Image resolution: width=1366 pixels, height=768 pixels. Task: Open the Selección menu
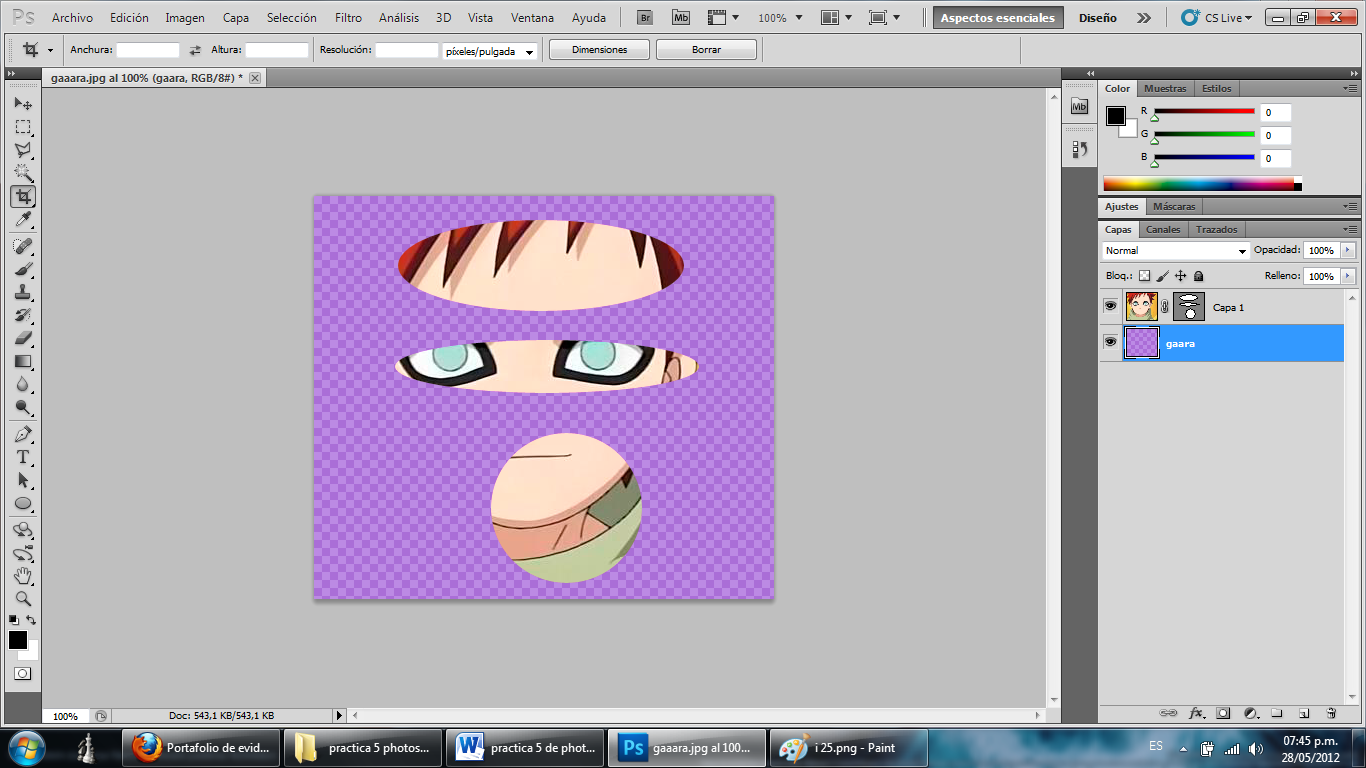292,18
